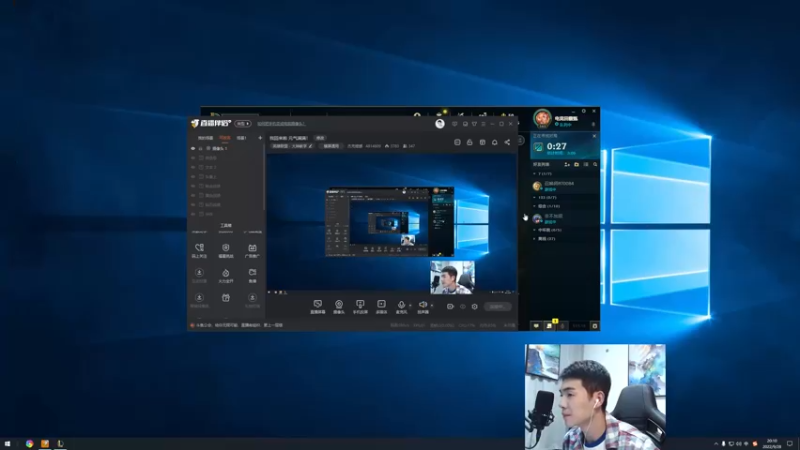
Task: Click the add friend icon in friends list
Action: coord(567,165)
